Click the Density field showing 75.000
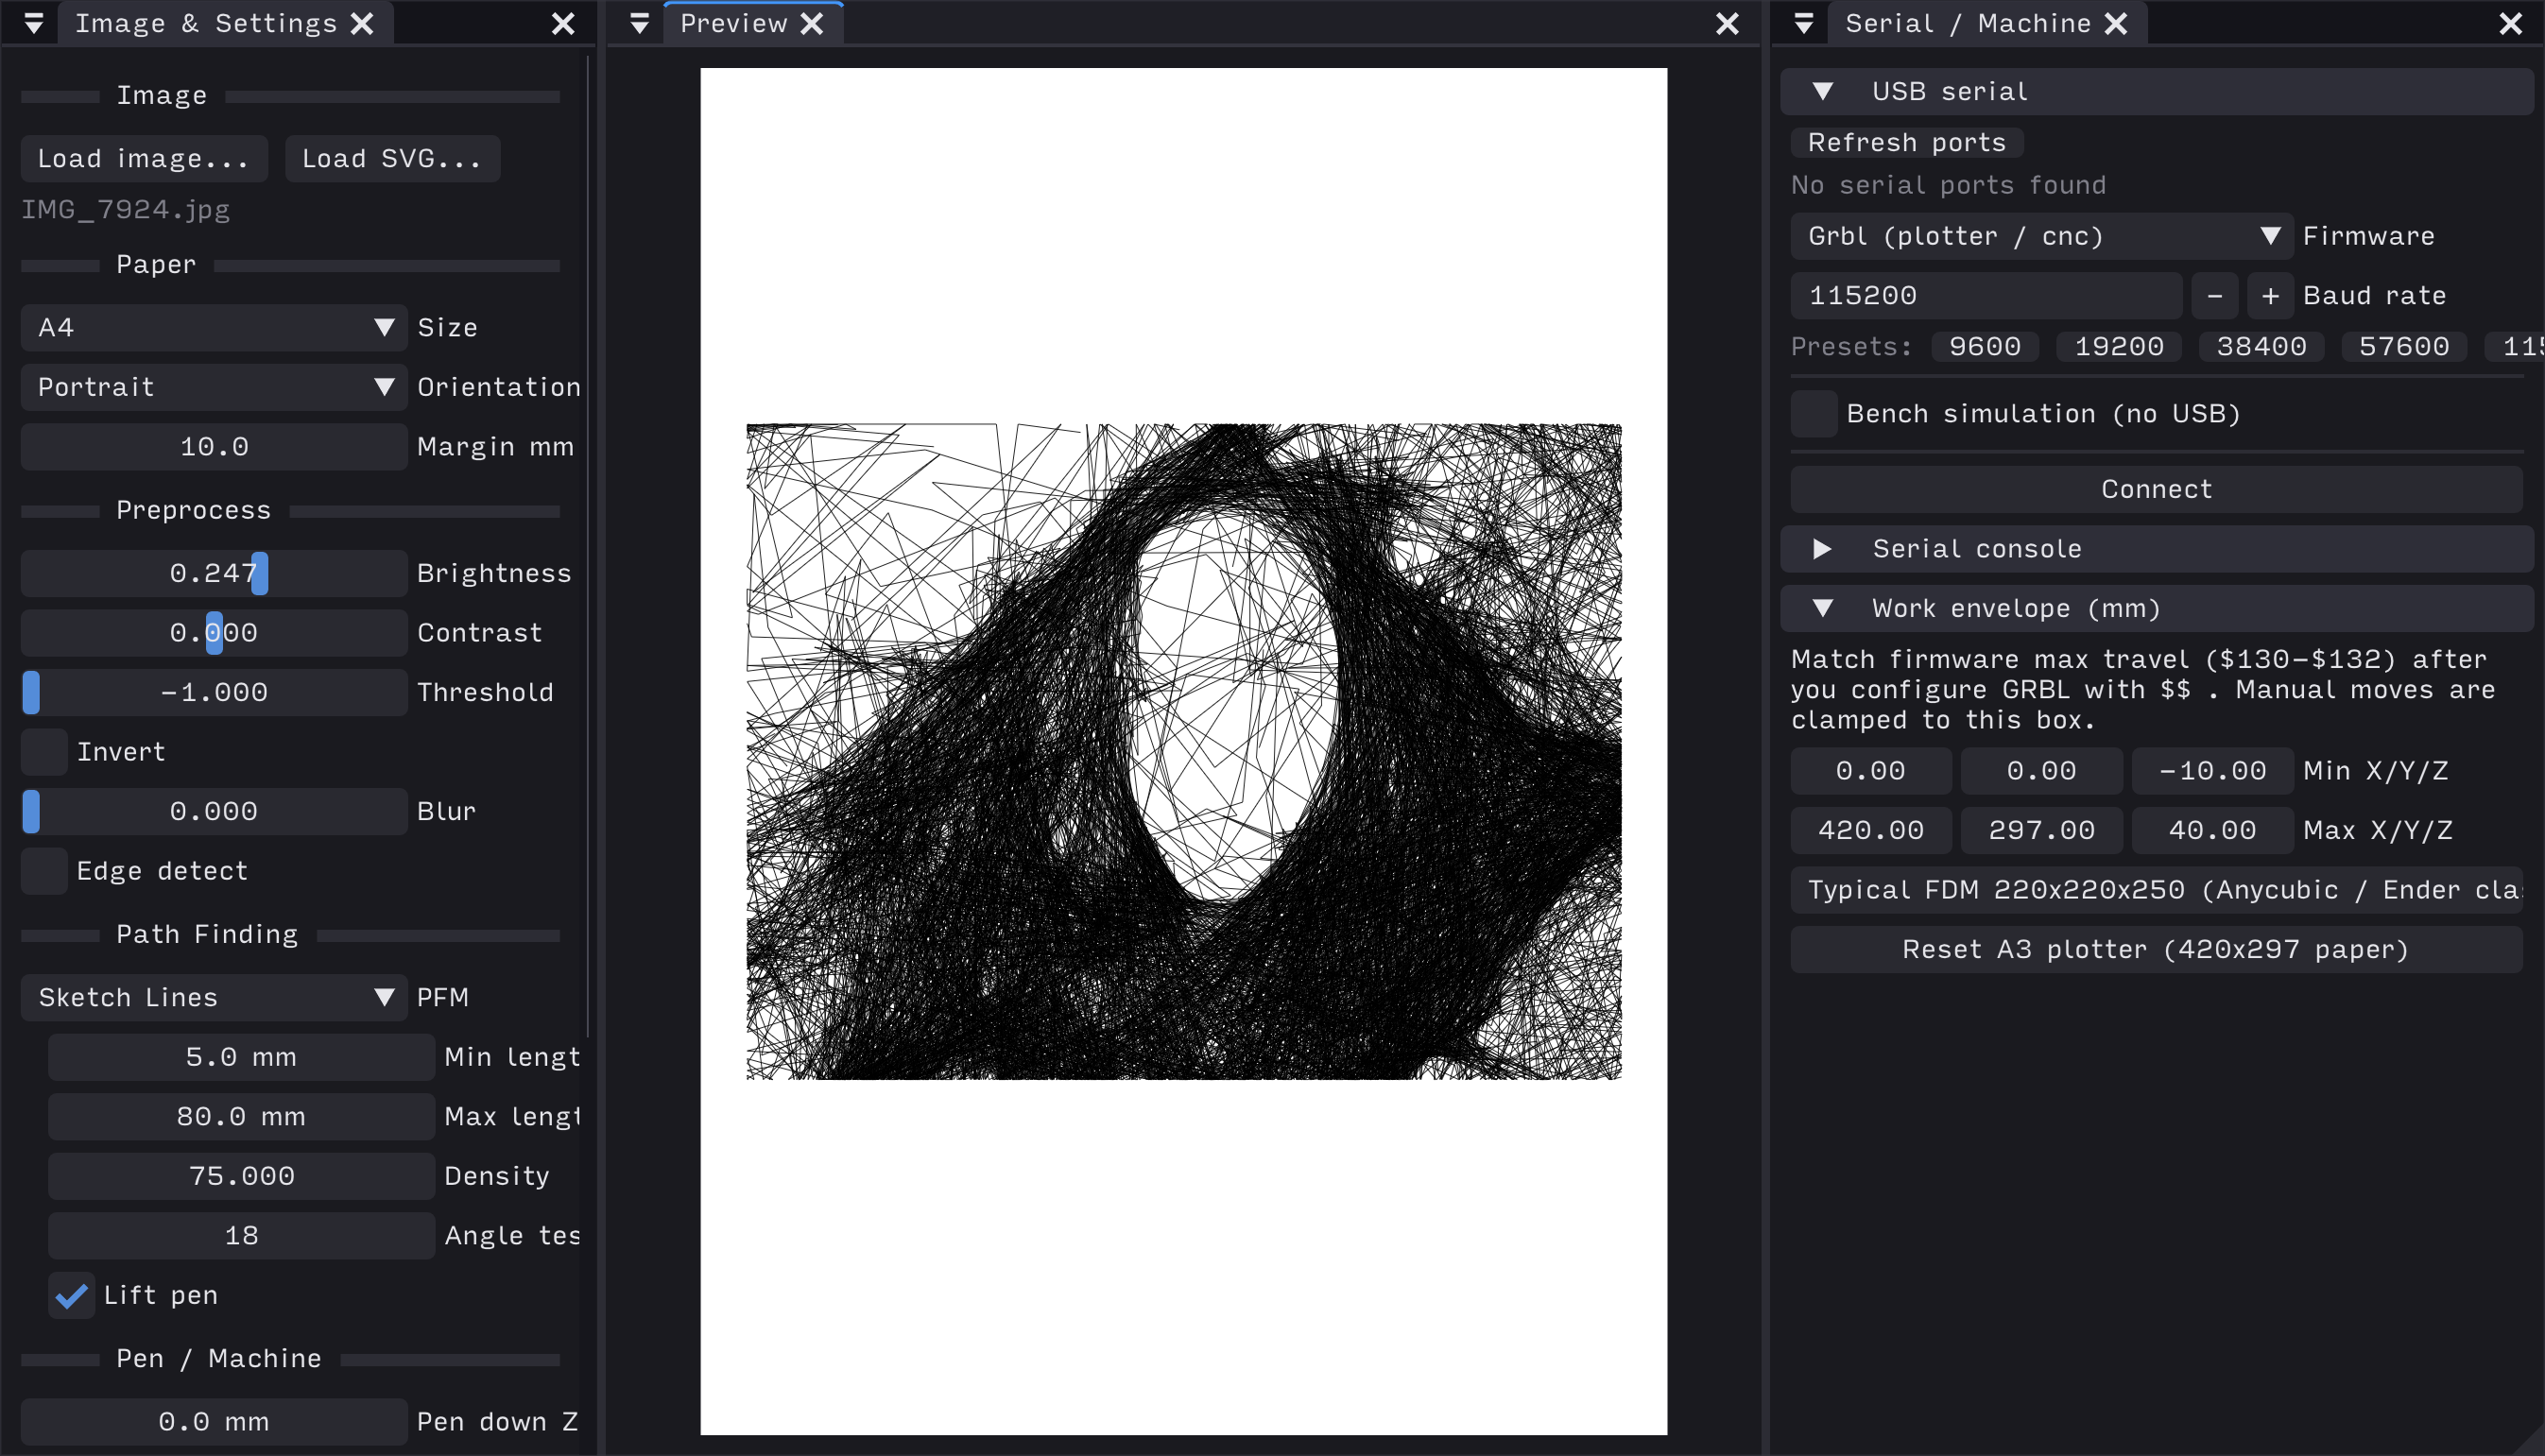Viewport: 2545px width, 1456px height. click(x=241, y=1176)
